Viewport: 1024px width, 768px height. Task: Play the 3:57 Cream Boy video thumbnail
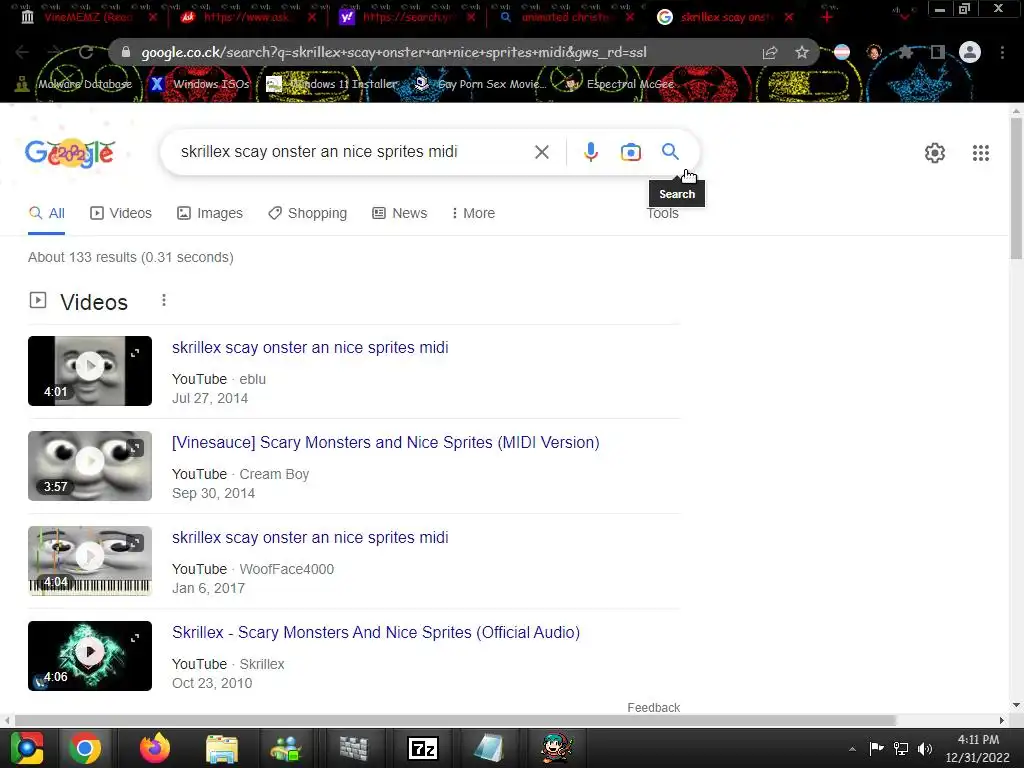pos(90,466)
